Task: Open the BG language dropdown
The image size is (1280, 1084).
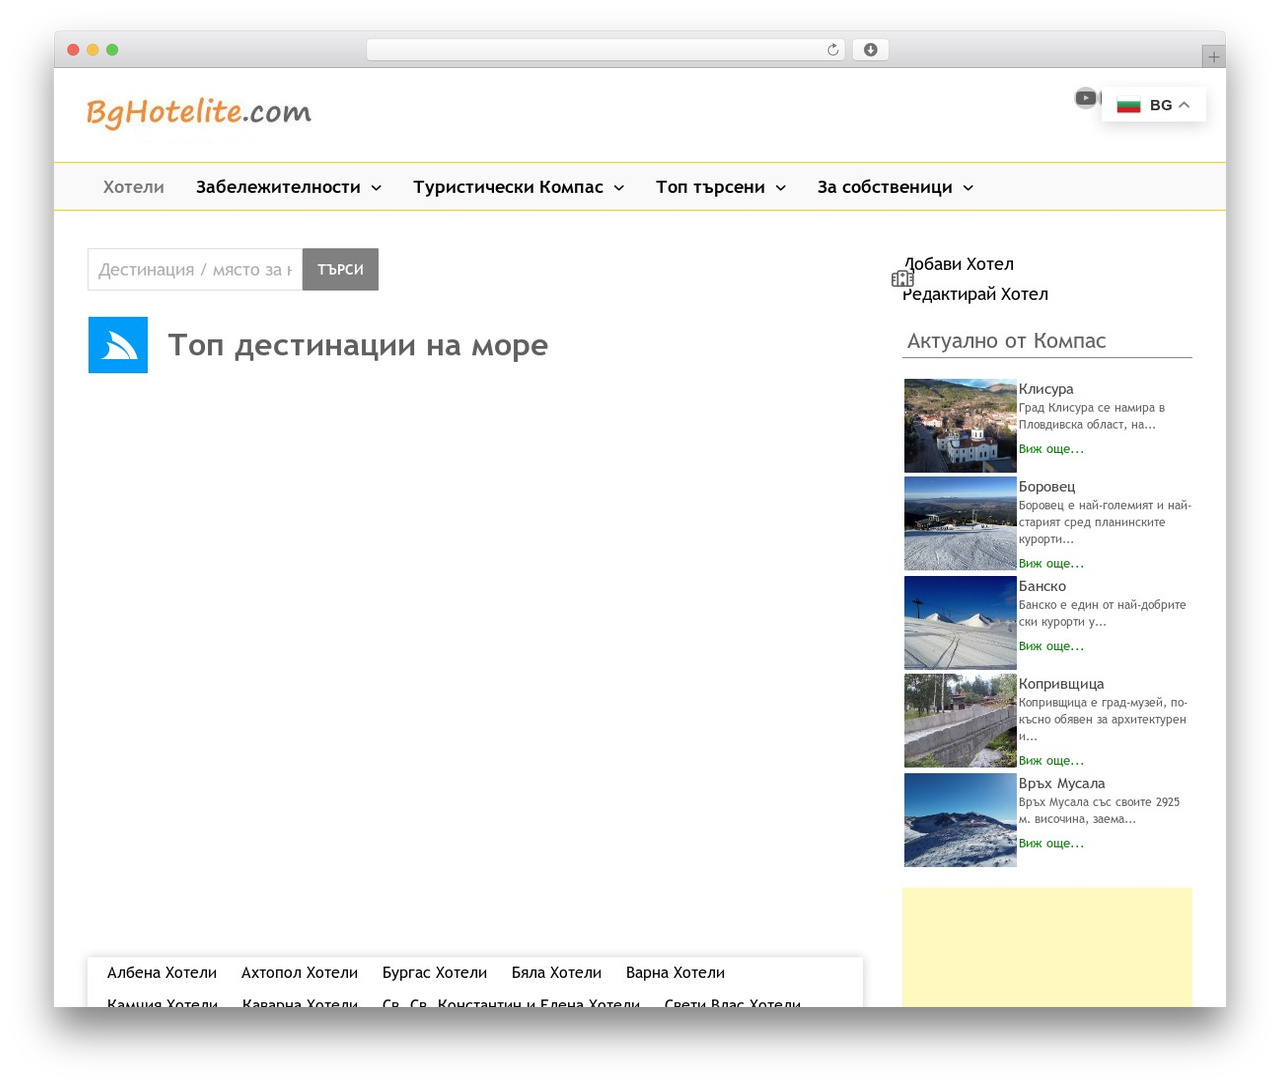Action: pyautogui.click(x=1154, y=105)
